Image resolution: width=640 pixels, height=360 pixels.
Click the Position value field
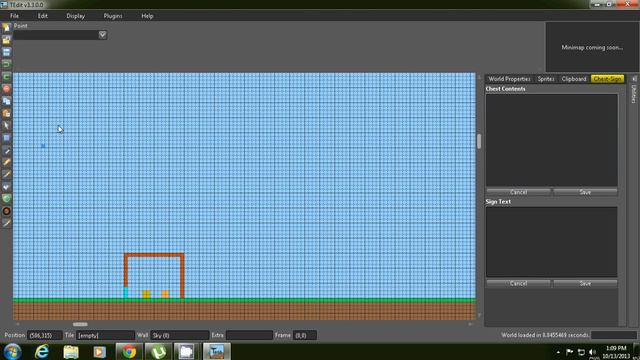coord(44,335)
